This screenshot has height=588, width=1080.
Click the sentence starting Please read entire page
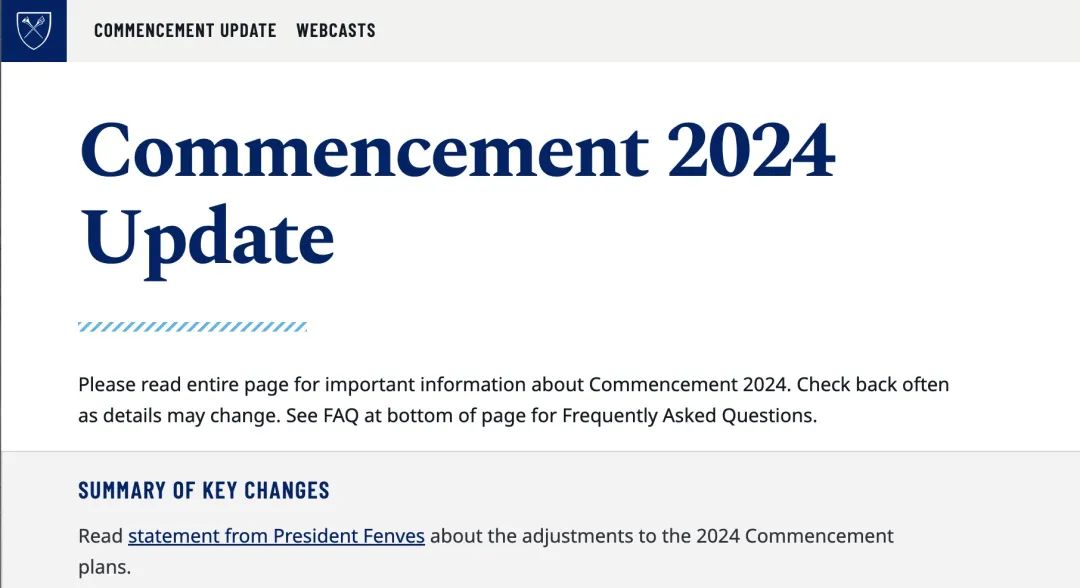click(435, 384)
